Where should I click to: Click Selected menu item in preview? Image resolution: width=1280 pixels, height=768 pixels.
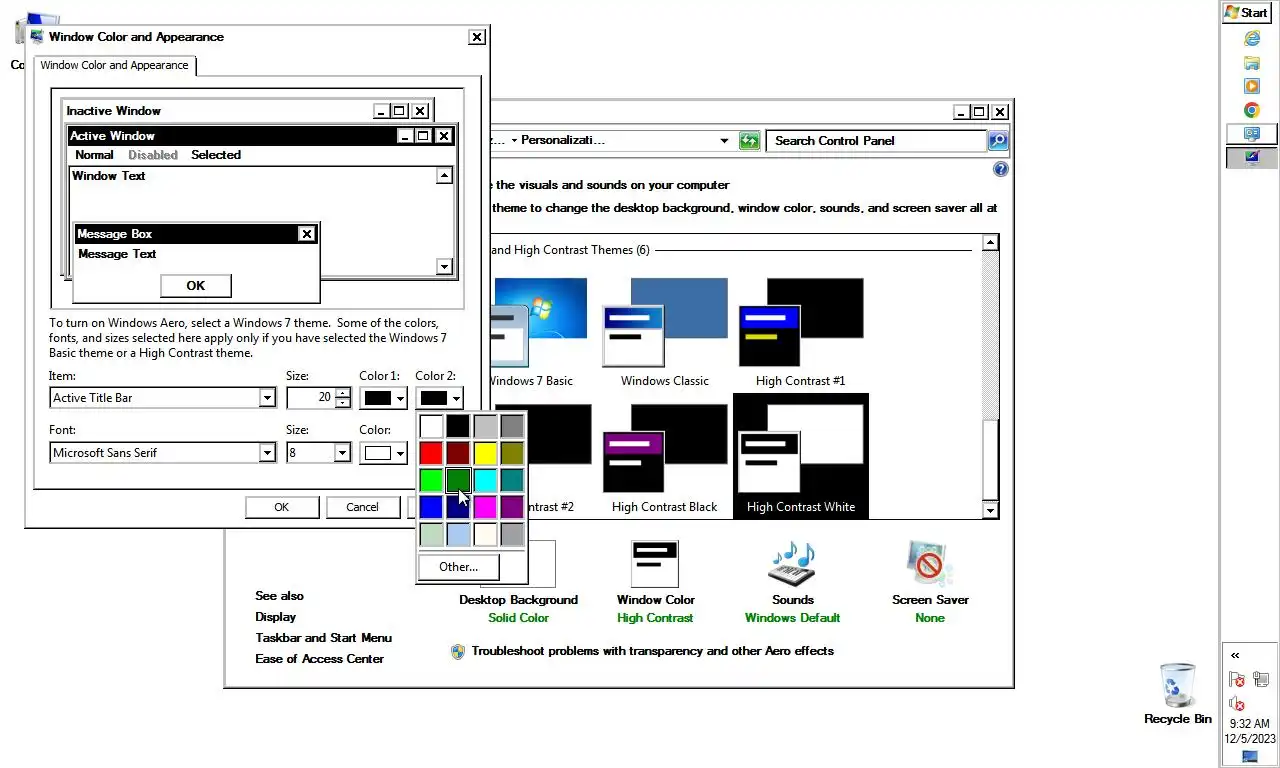[x=216, y=155]
